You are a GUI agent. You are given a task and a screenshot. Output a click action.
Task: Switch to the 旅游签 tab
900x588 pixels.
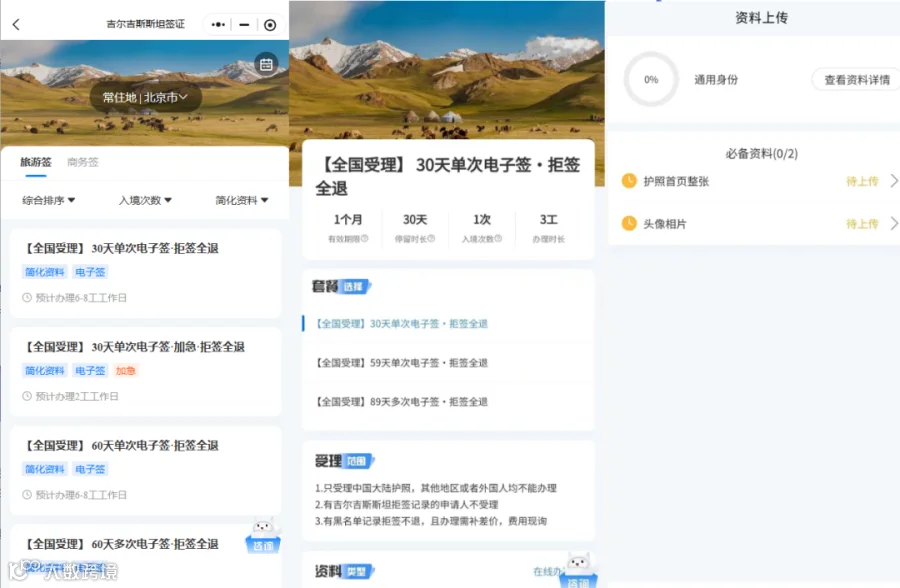tap(36, 163)
